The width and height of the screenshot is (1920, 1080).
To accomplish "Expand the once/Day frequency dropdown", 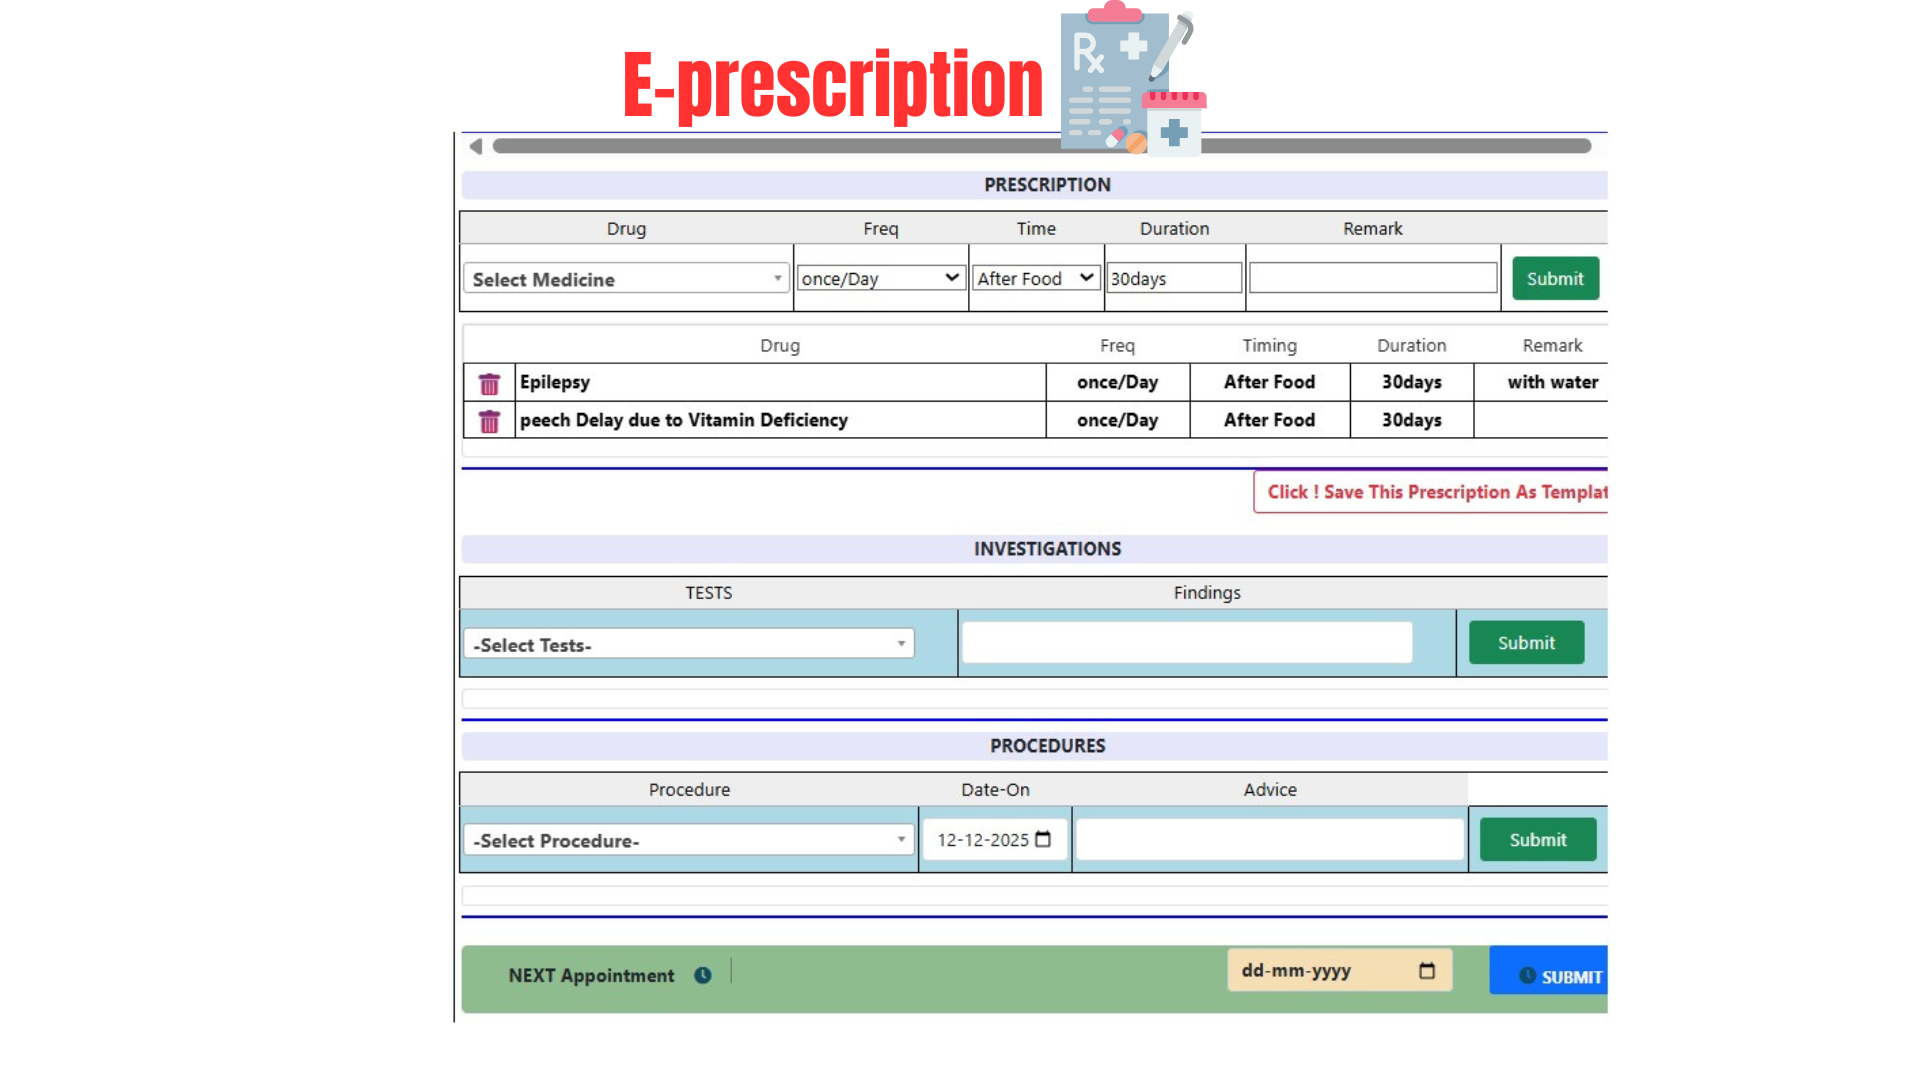I will tap(880, 278).
